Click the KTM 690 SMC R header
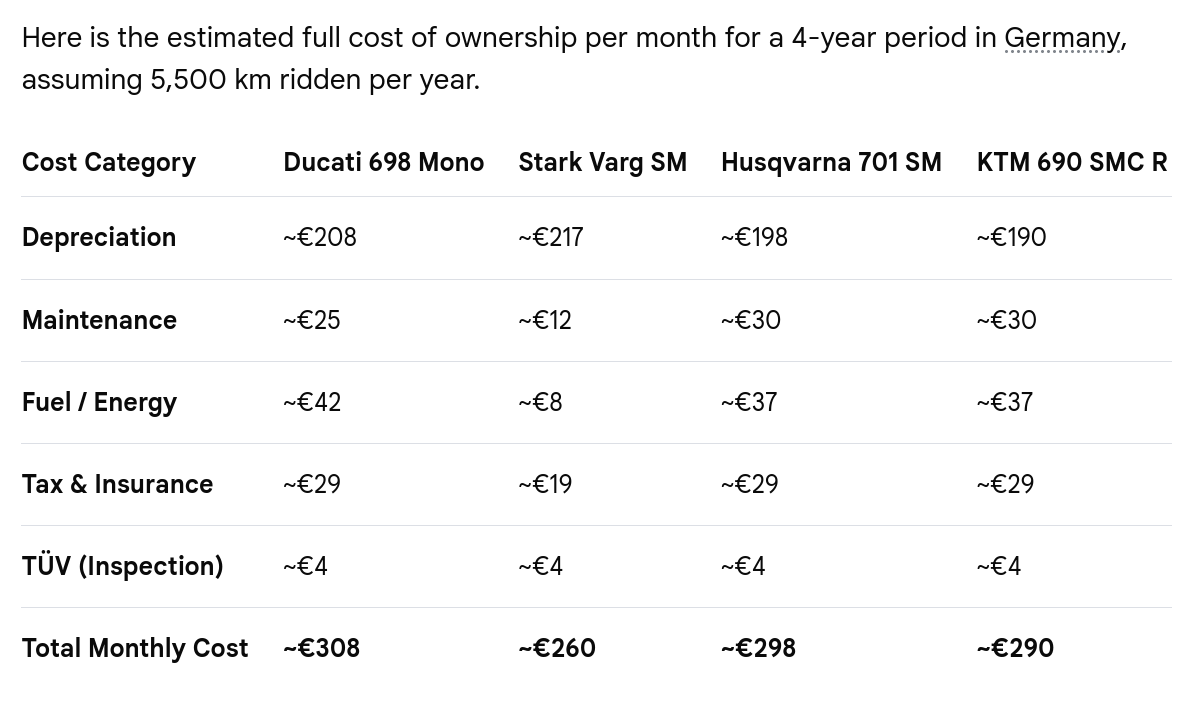Screen dimensions: 1192x701 tap(1072, 162)
